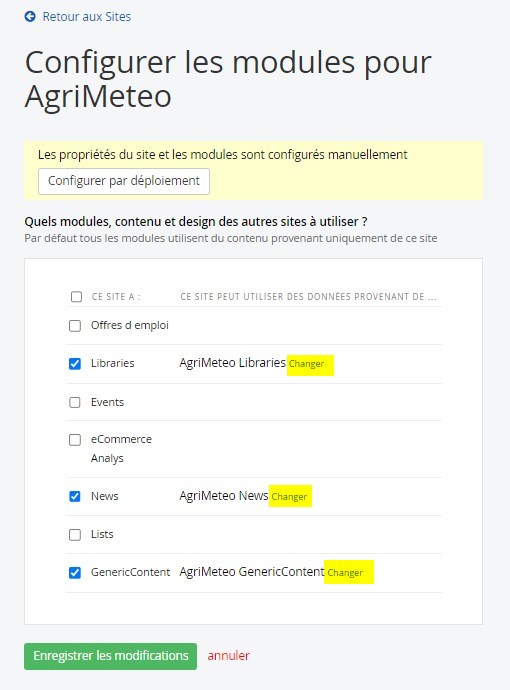
Task: Click the eCommerce Analys label text
Action: (121, 448)
